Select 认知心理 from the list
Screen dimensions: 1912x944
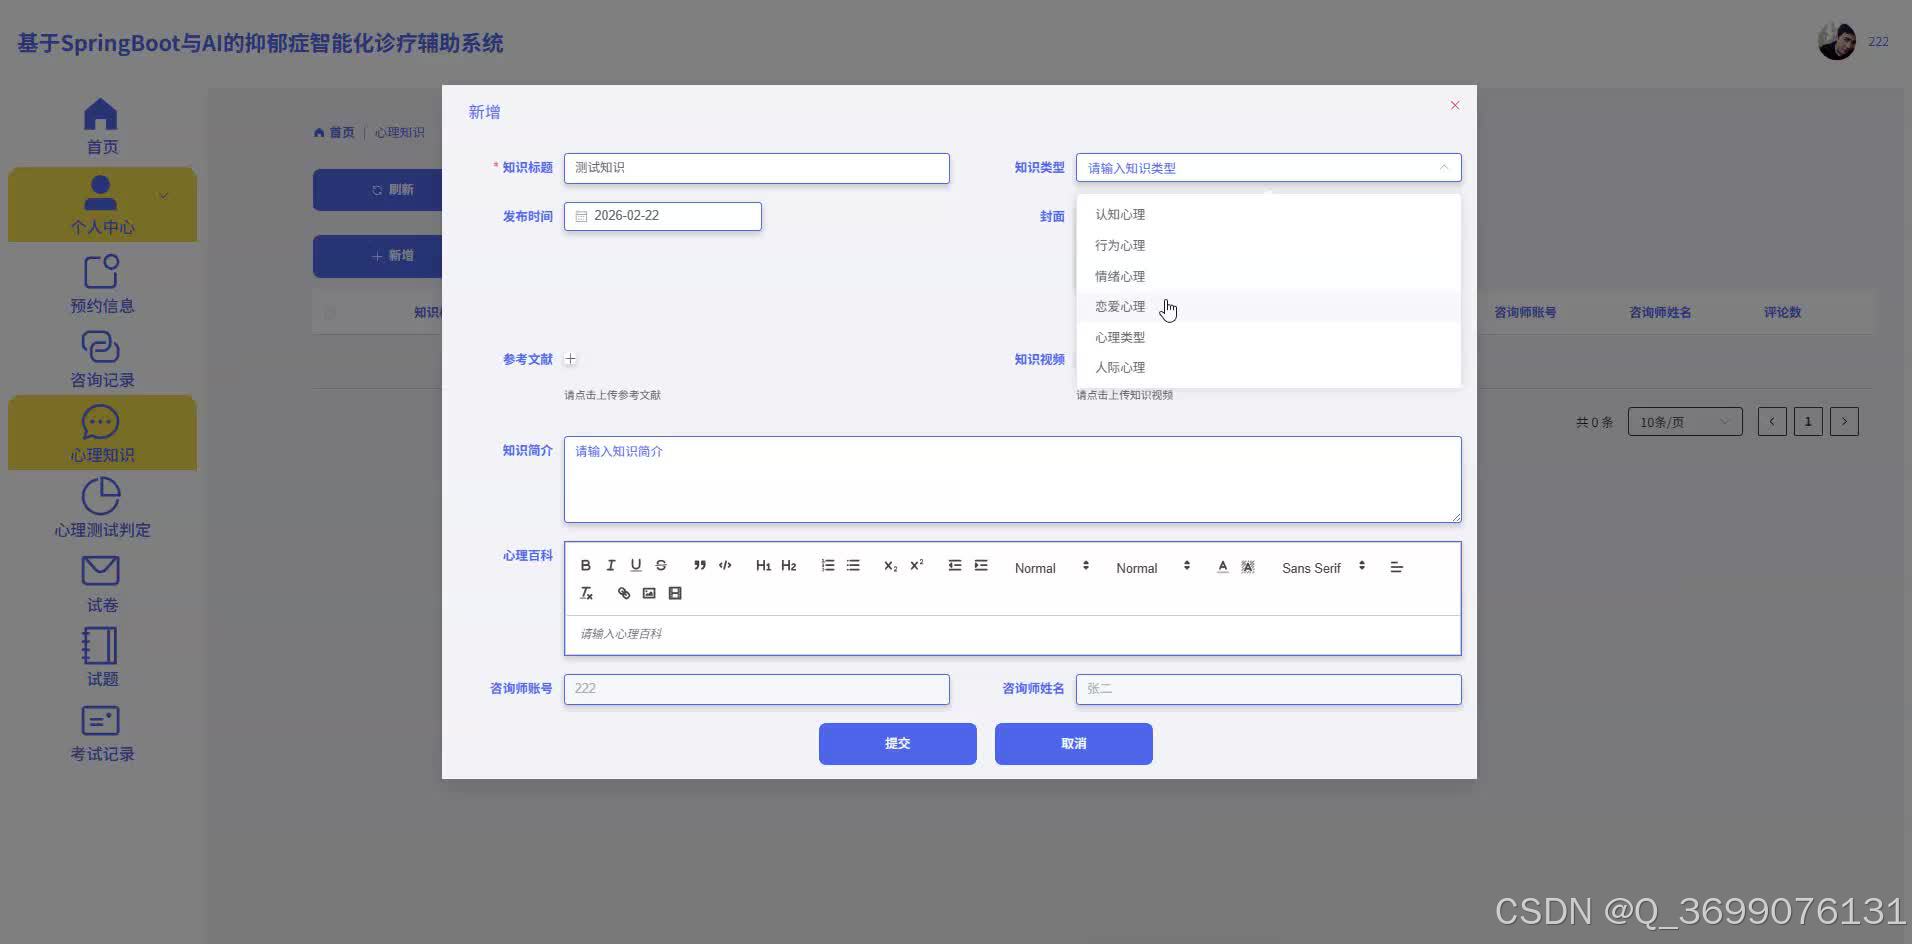click(1268, 214)
